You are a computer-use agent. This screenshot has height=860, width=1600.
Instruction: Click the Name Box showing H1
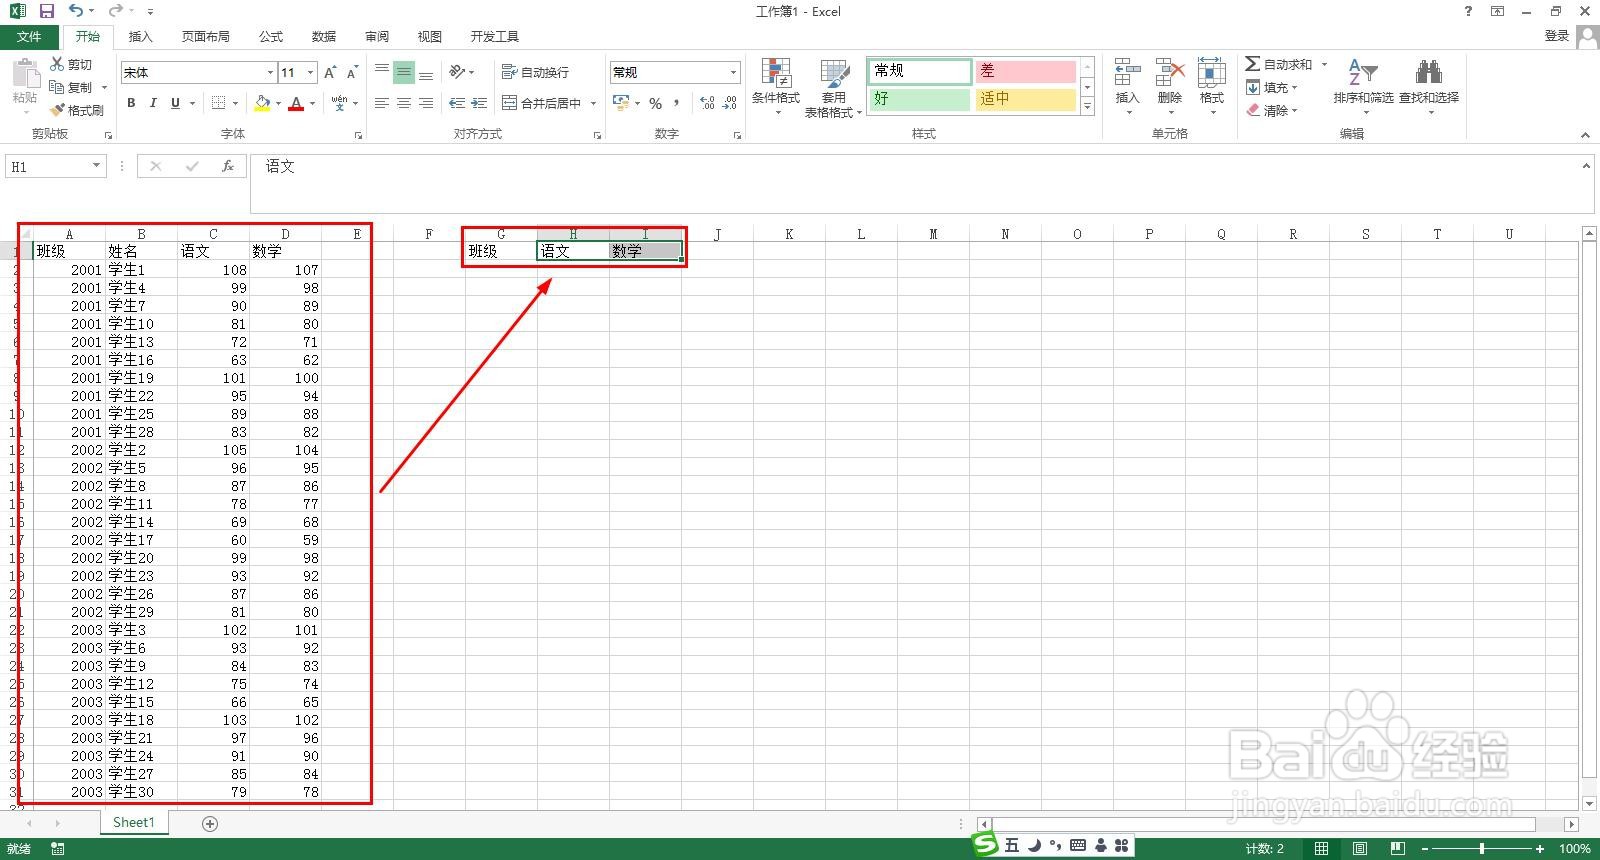pos(48,167)
